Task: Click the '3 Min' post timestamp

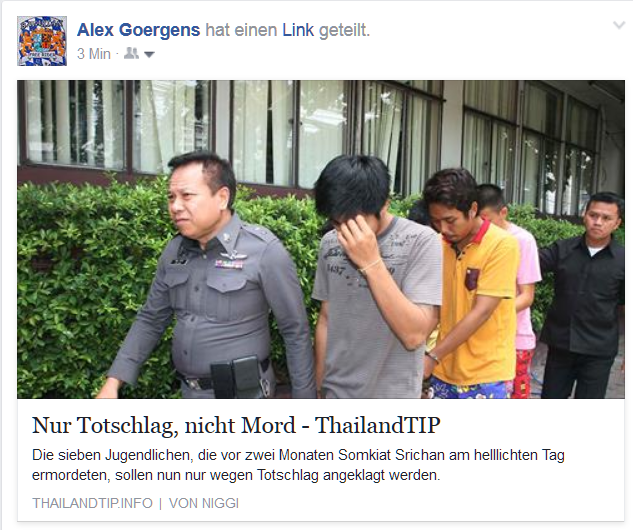Action: tap(94, 54)
